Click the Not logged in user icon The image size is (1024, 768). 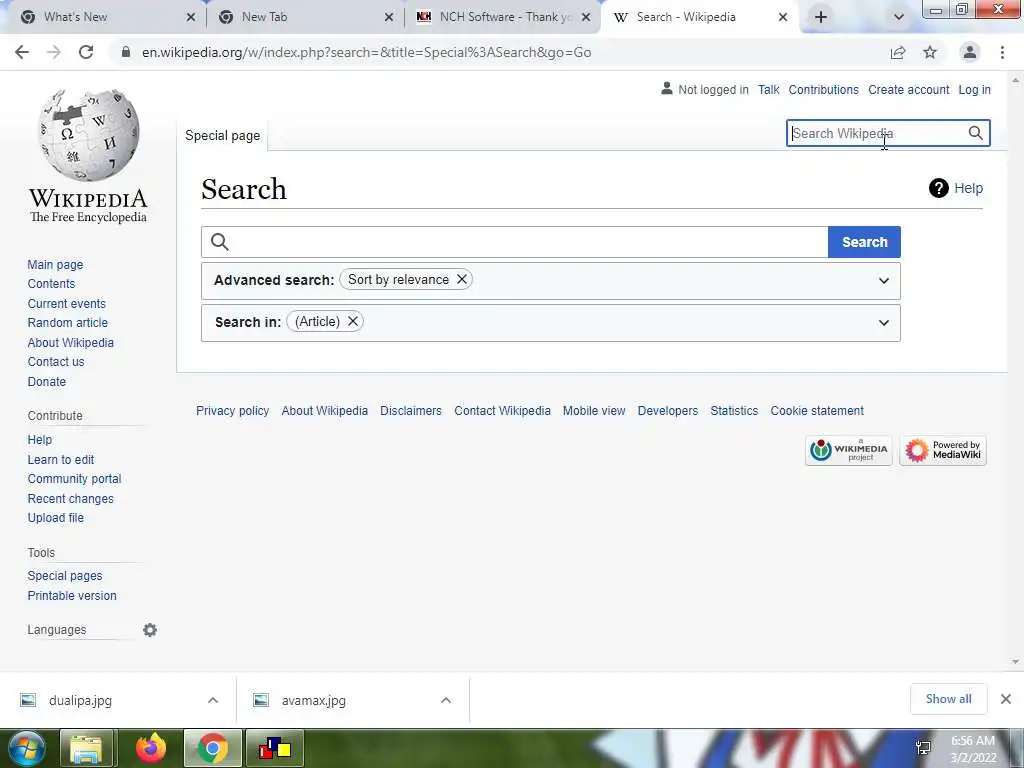[667, 88]
